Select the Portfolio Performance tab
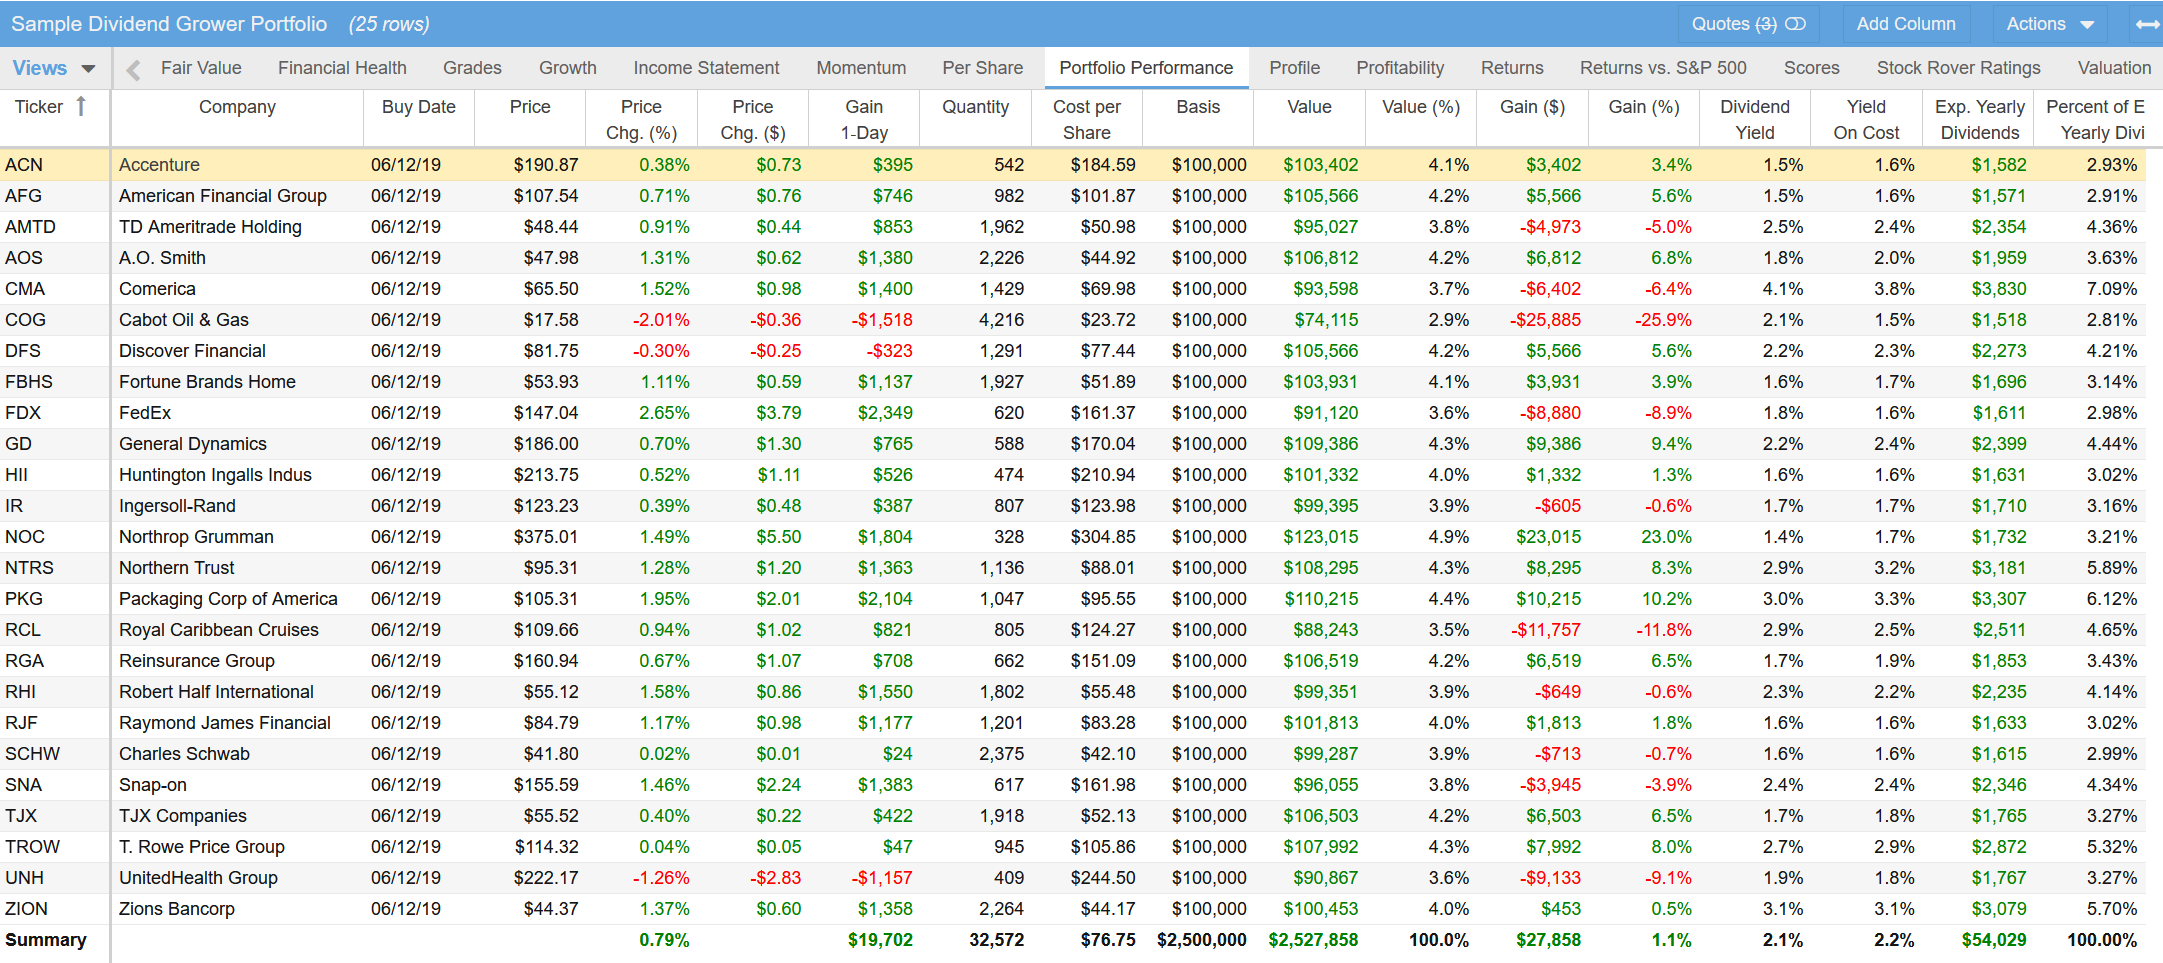This screenshot has width=2163, height=963. [1146, 68]
